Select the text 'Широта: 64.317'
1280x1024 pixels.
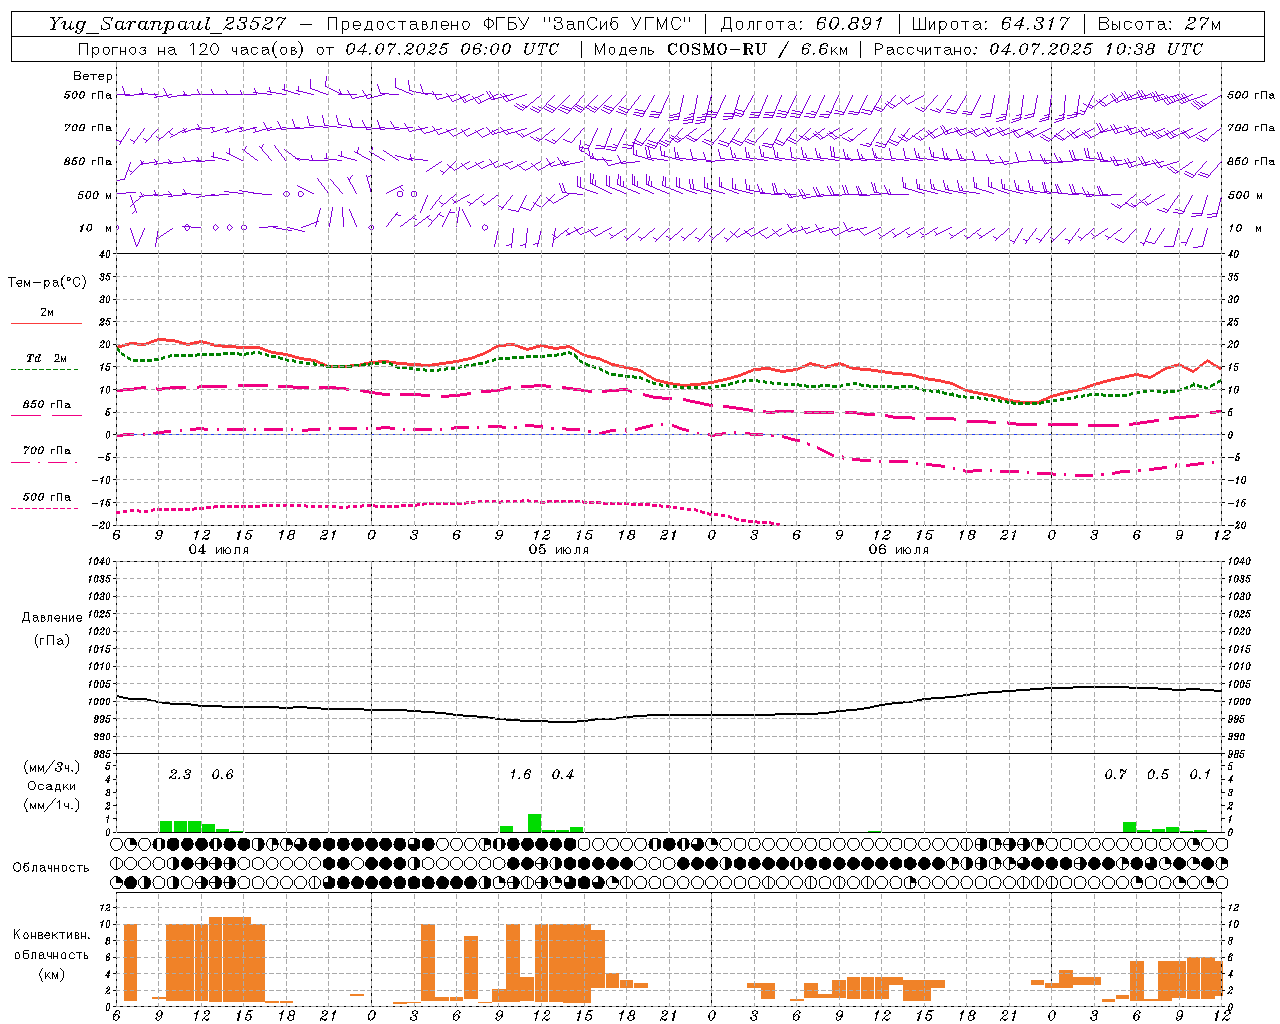[x=990, y=24]
